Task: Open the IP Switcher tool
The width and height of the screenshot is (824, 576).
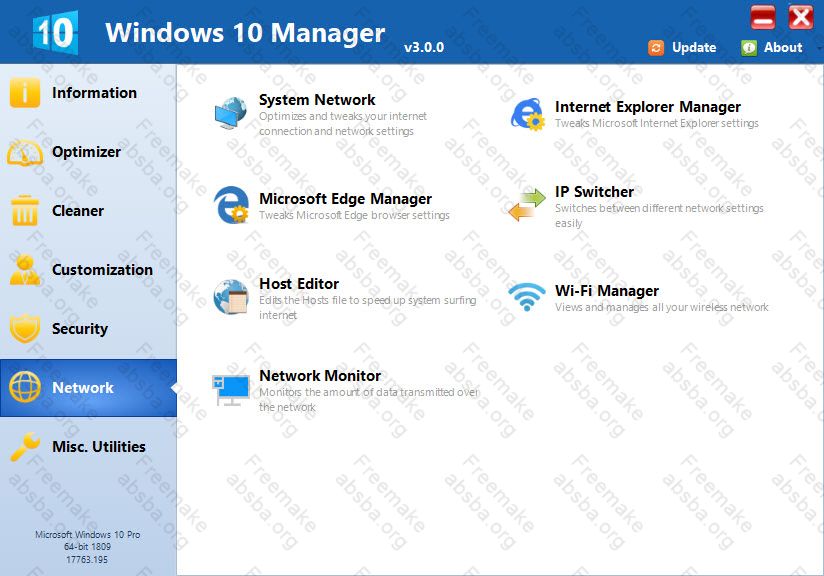Action: click(594, 192)
